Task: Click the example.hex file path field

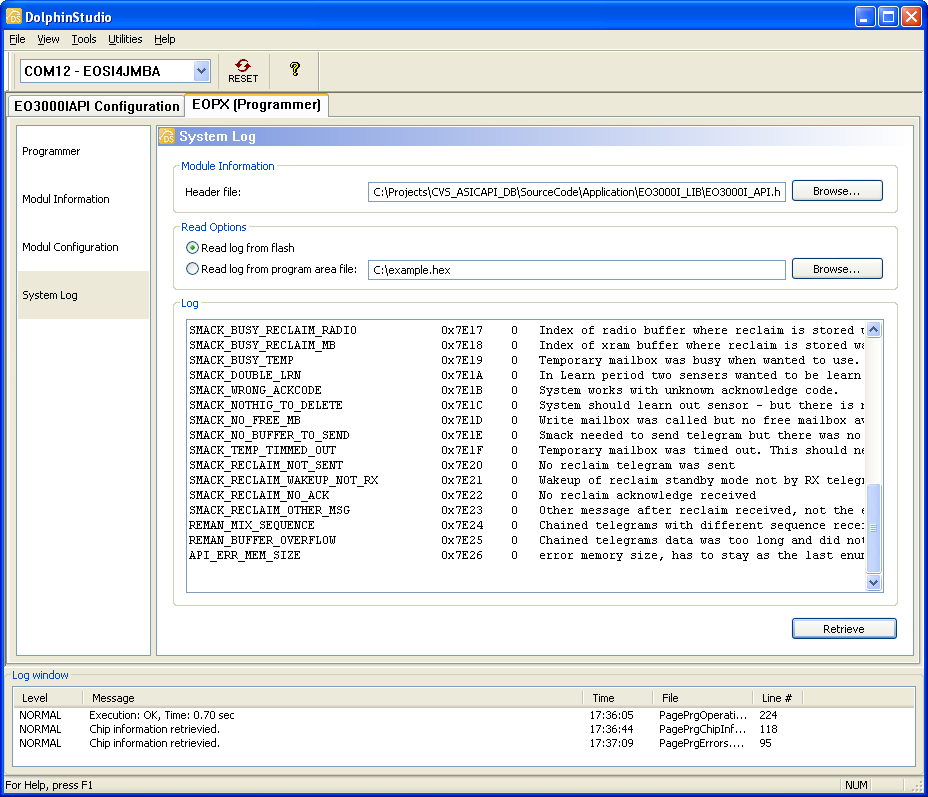Action: click(576, 270)
